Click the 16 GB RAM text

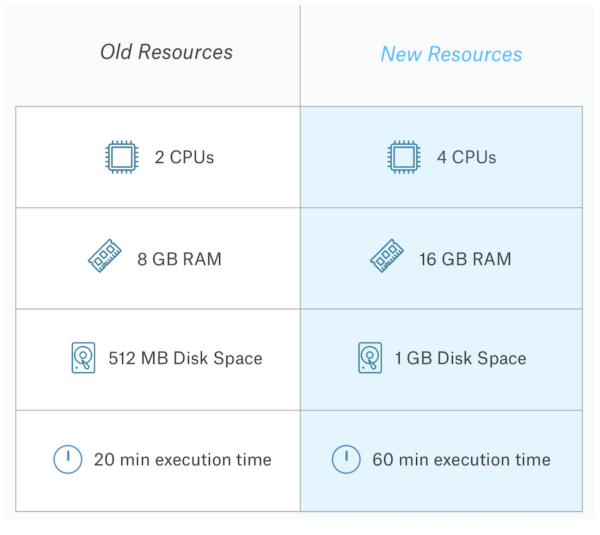tap(465, 259)
